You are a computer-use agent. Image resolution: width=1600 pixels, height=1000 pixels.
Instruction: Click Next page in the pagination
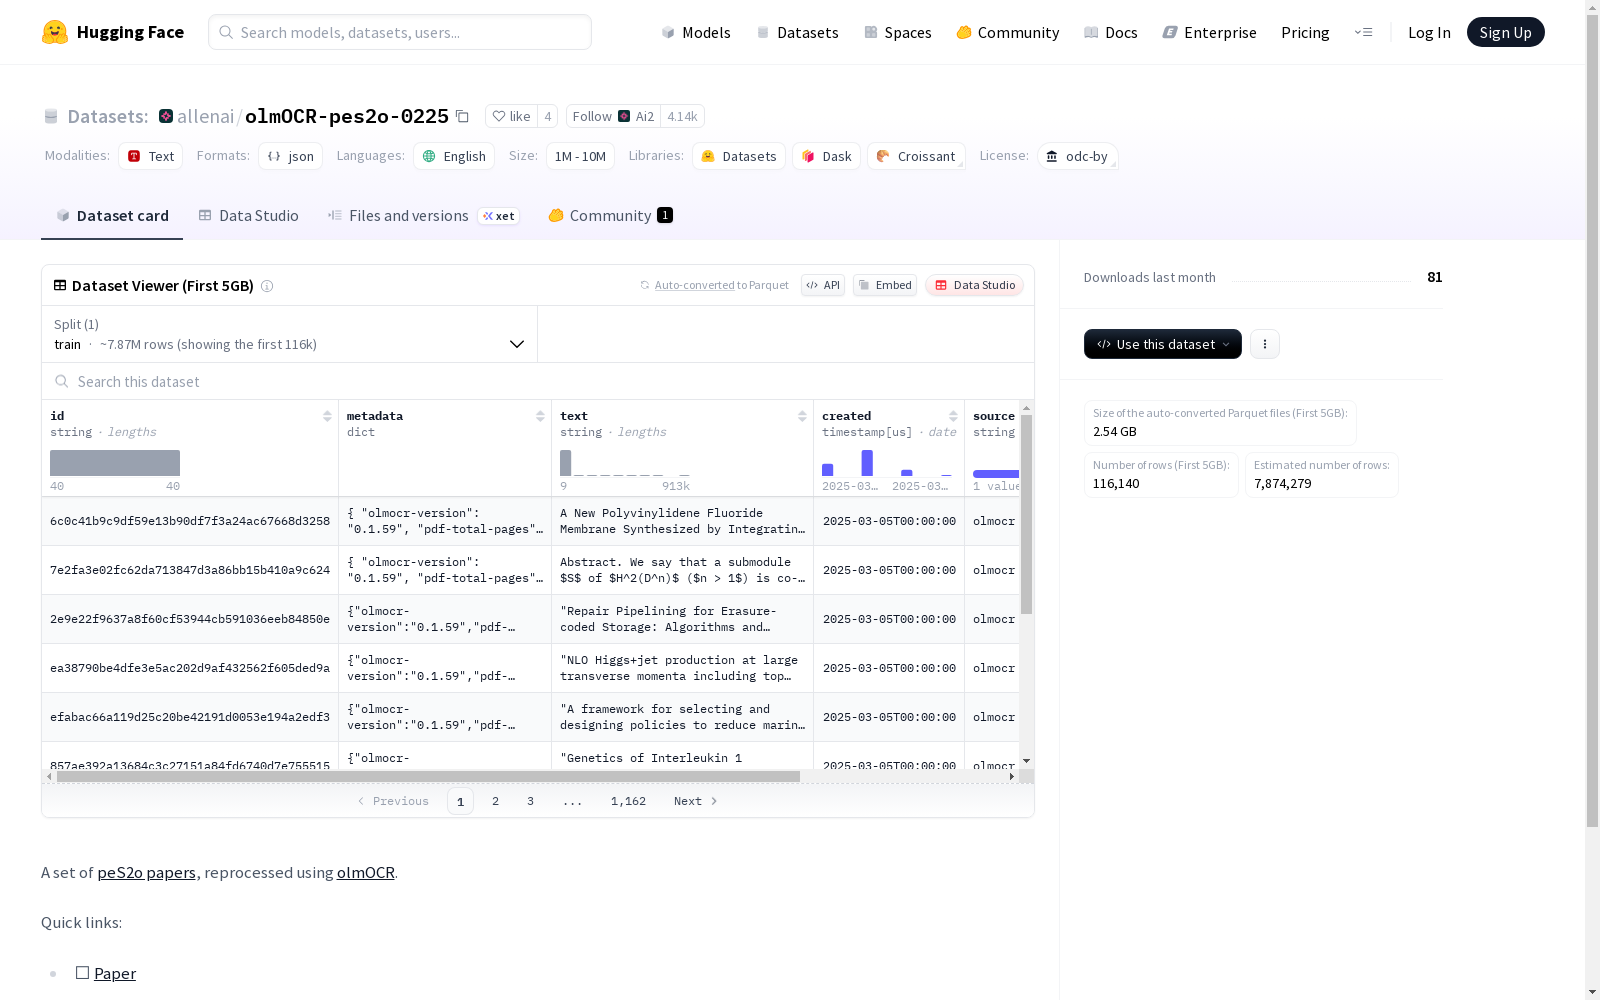point(696,801)
